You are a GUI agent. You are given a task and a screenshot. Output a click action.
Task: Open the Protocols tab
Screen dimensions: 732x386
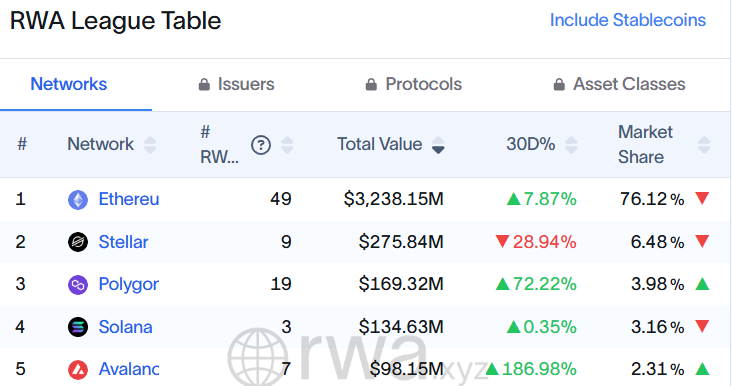pyautogui.click(x=414, y=84)
